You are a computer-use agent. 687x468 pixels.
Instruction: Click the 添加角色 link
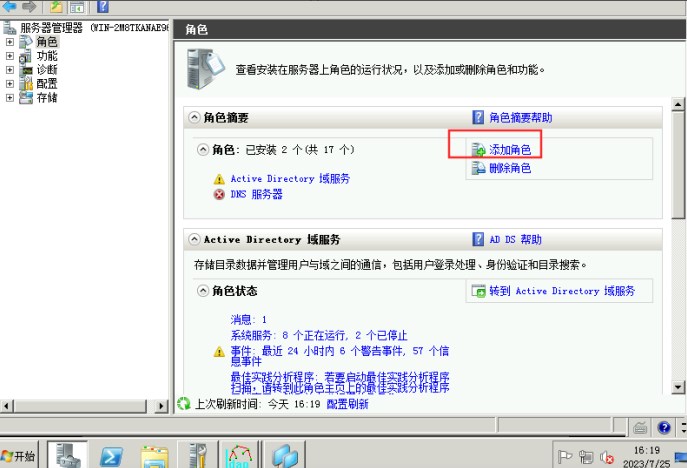(x=510, y=150)
